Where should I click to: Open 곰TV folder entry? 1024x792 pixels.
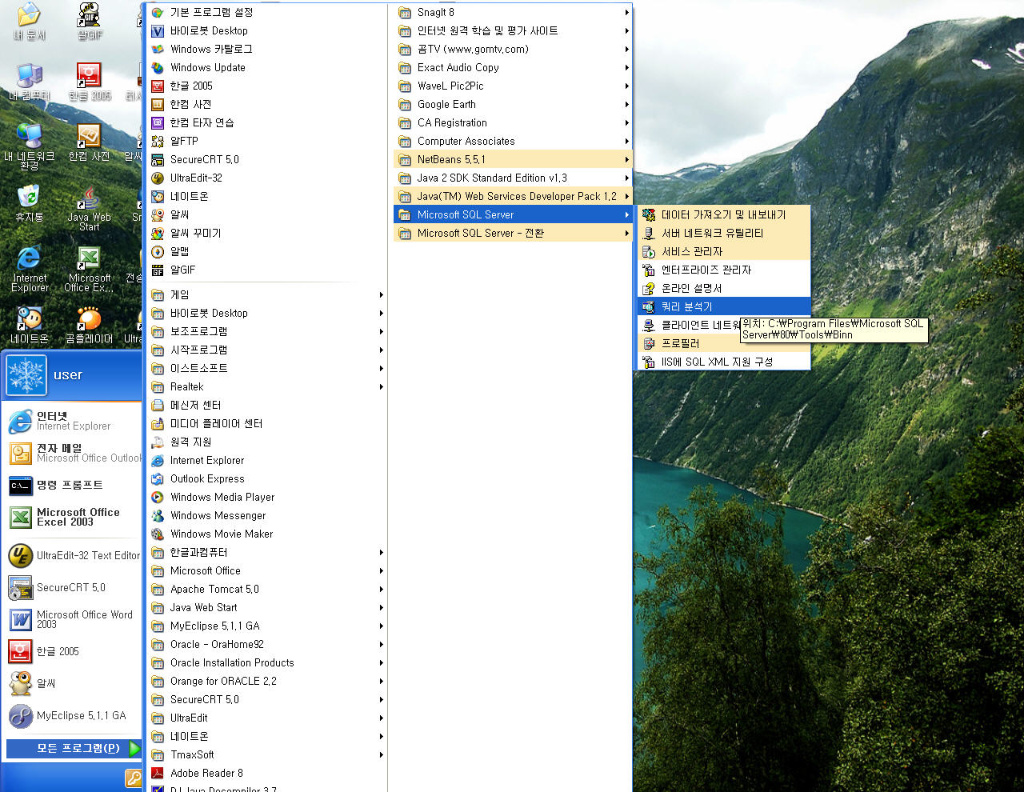pos(513,49)
